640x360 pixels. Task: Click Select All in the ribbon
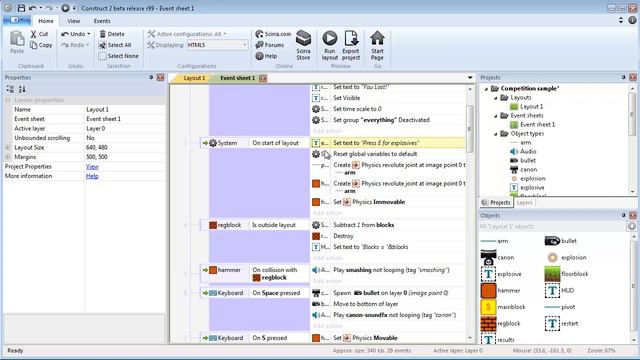[x=115, y=45]
